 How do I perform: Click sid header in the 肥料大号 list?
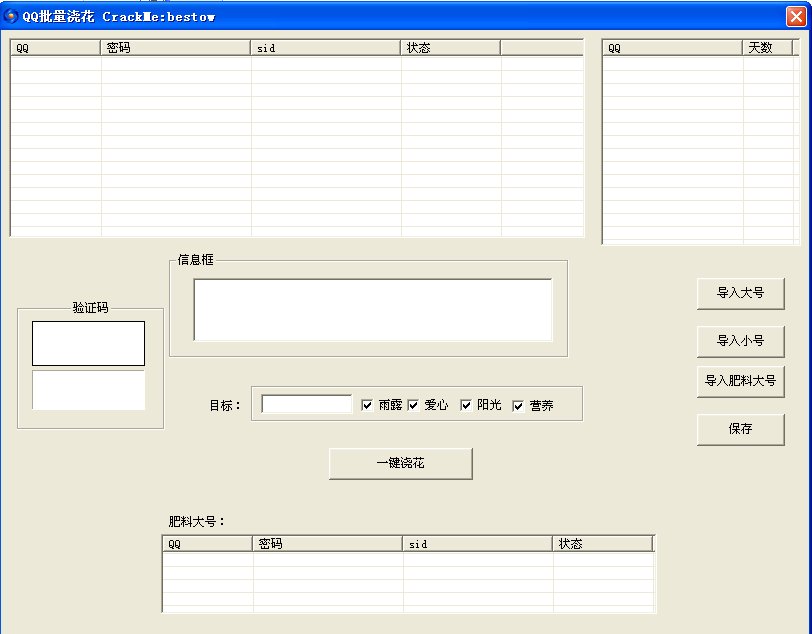pos(478,544)
